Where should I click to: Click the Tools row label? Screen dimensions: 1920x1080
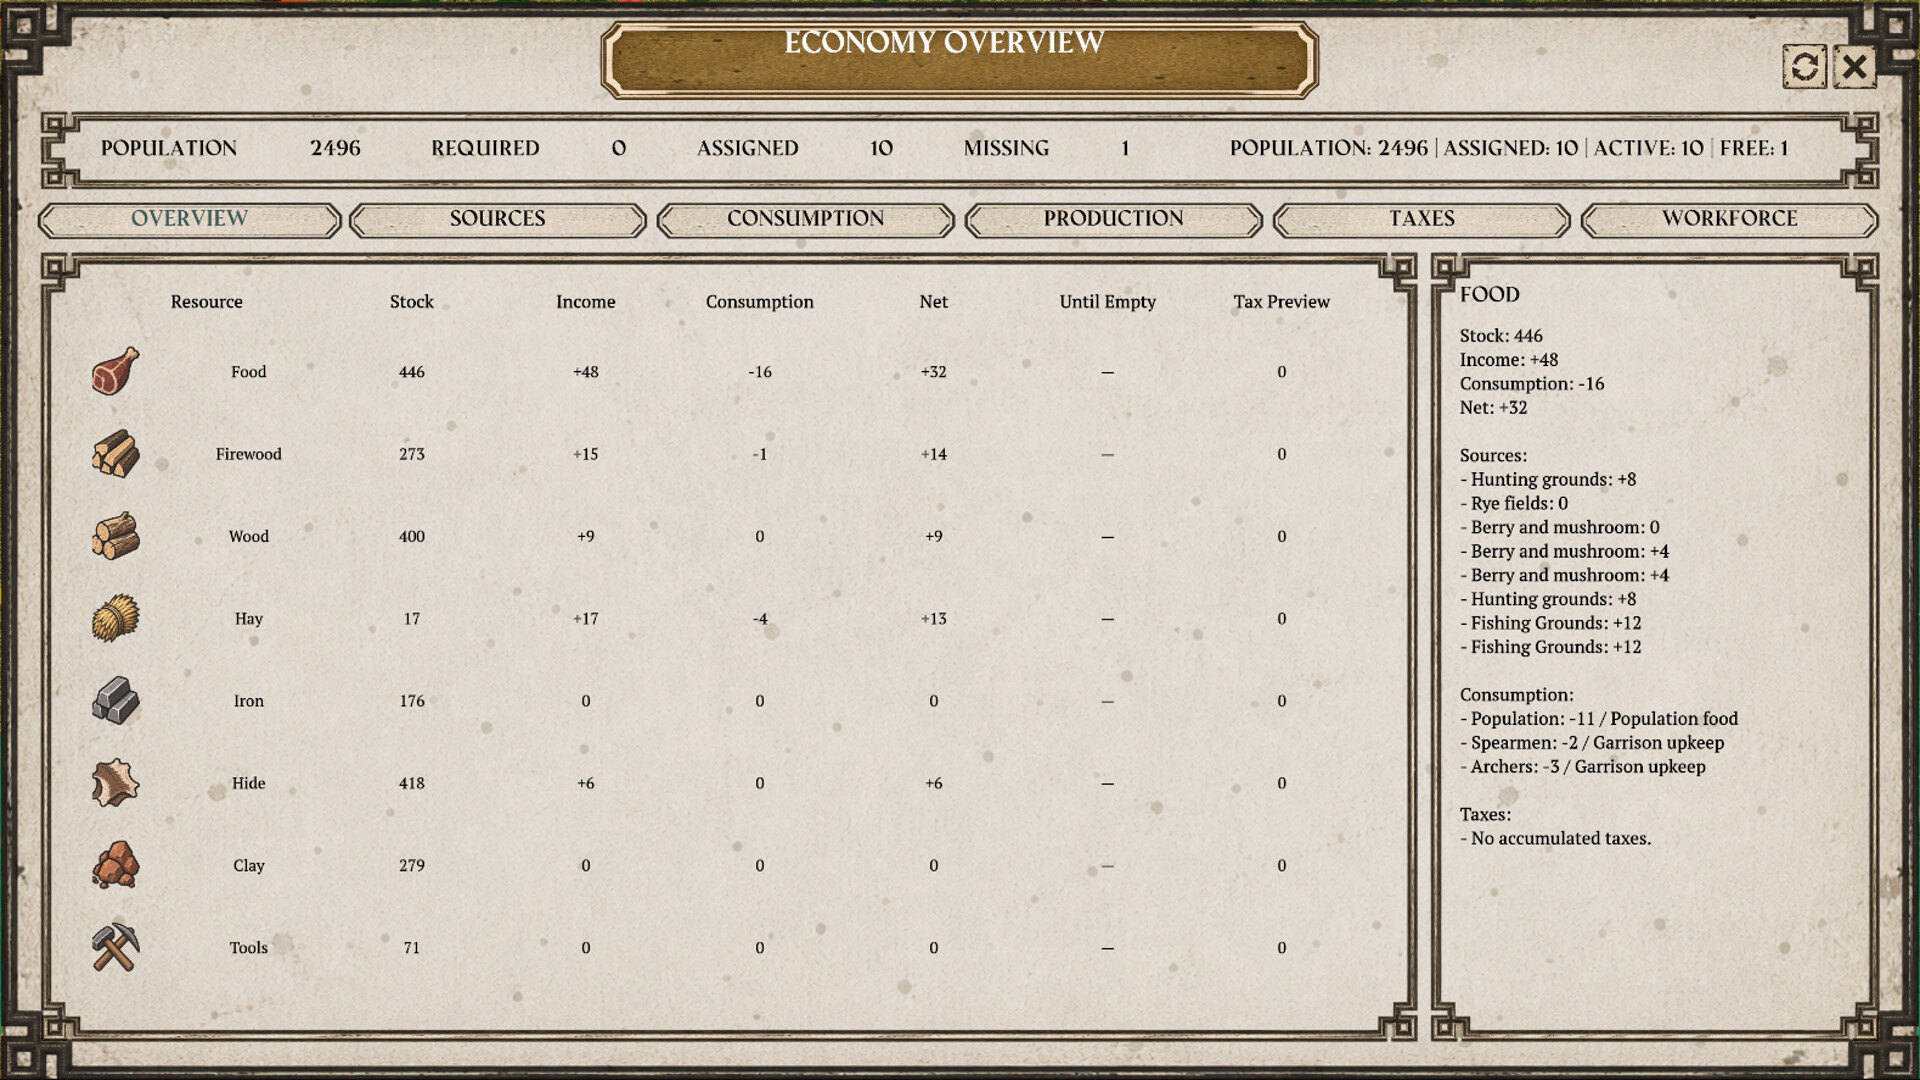pos(249,948)
